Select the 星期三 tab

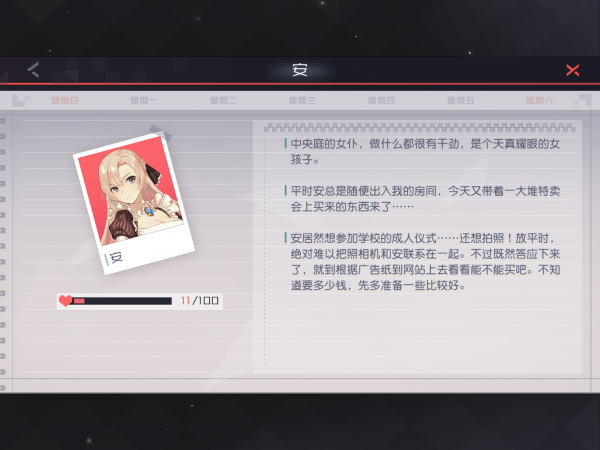[x=302, y=101]
